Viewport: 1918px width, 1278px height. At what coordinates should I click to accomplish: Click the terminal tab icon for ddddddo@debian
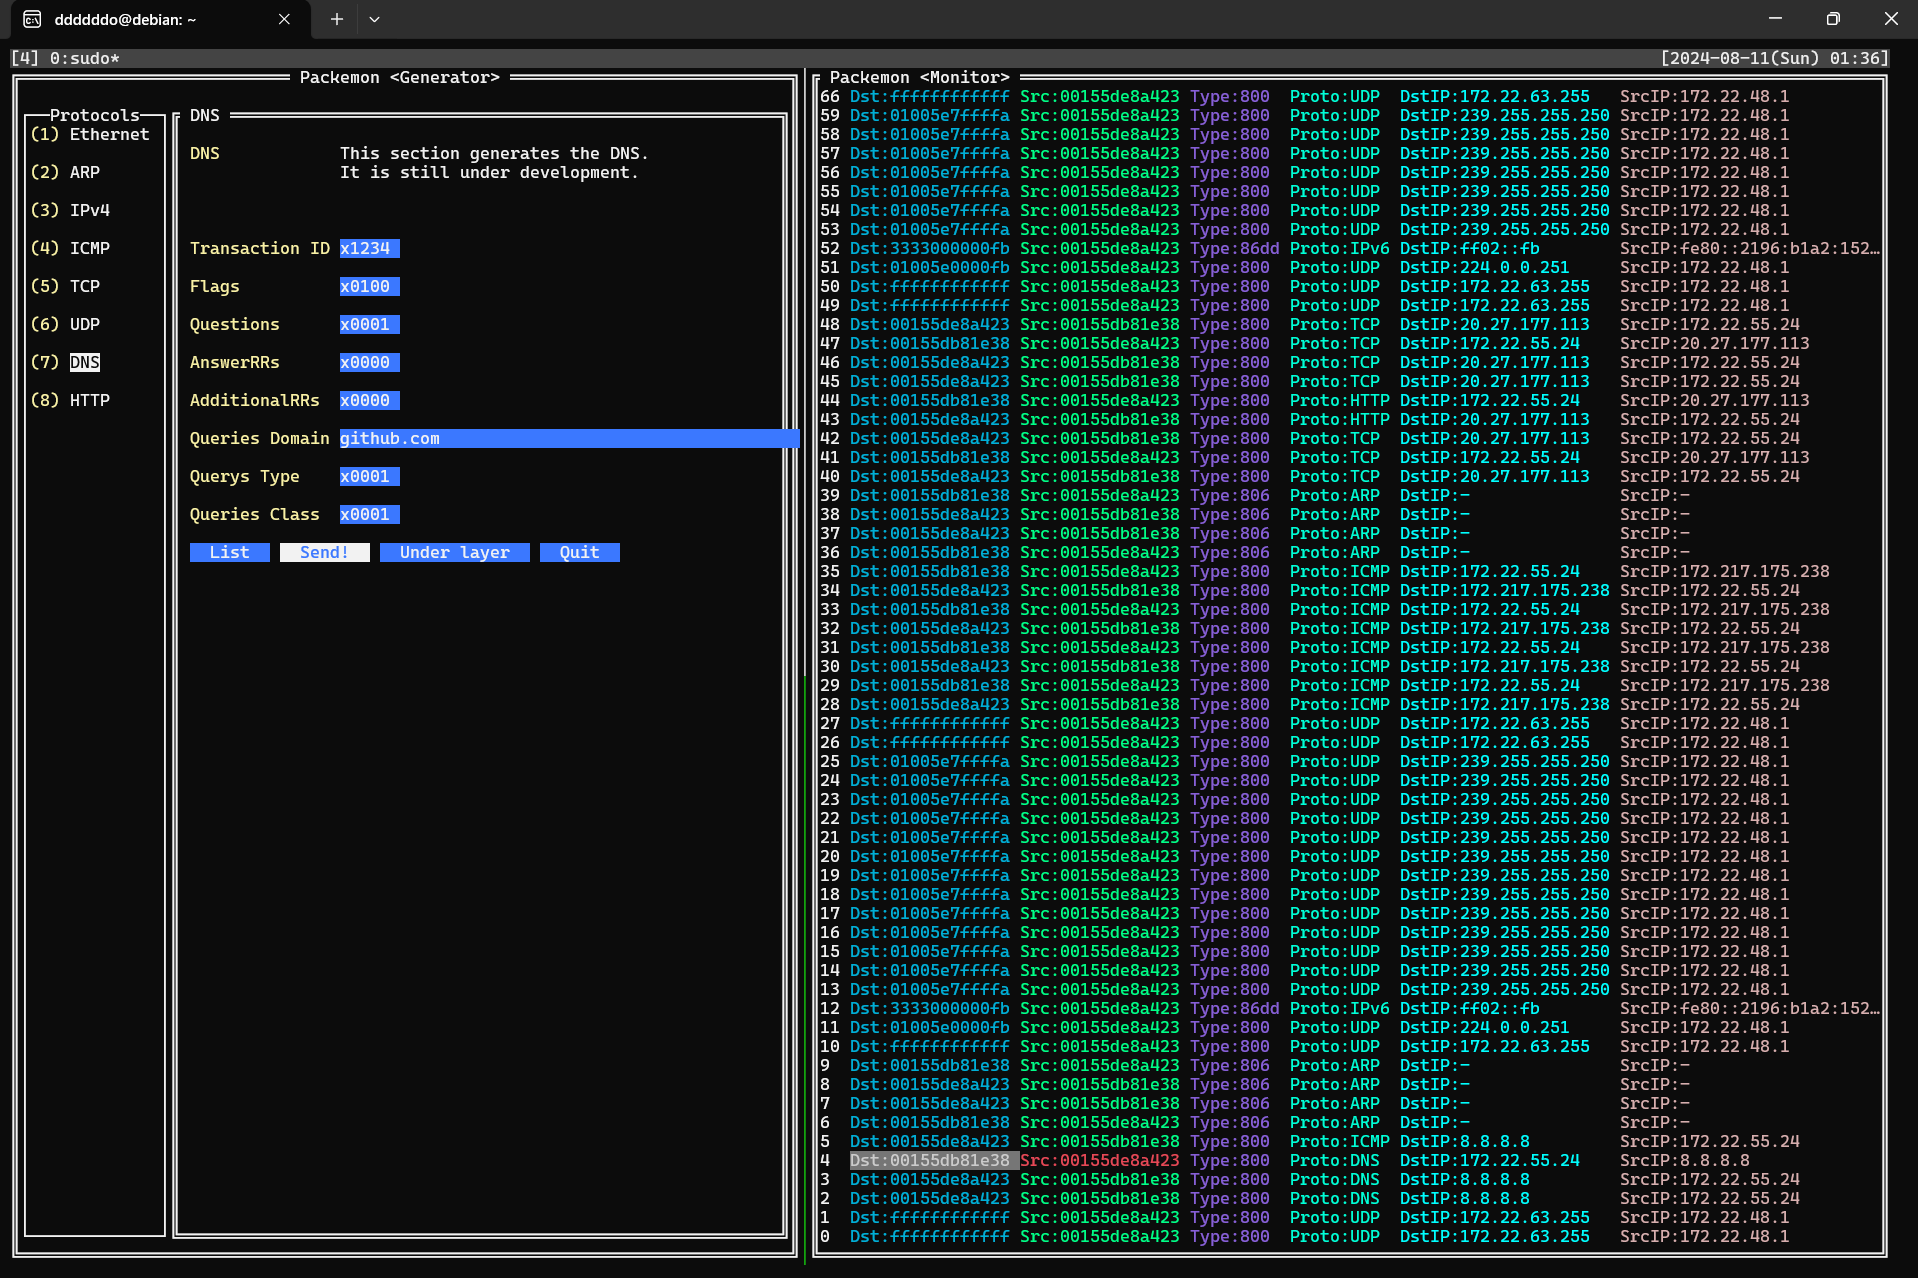(x=32, y=19)
